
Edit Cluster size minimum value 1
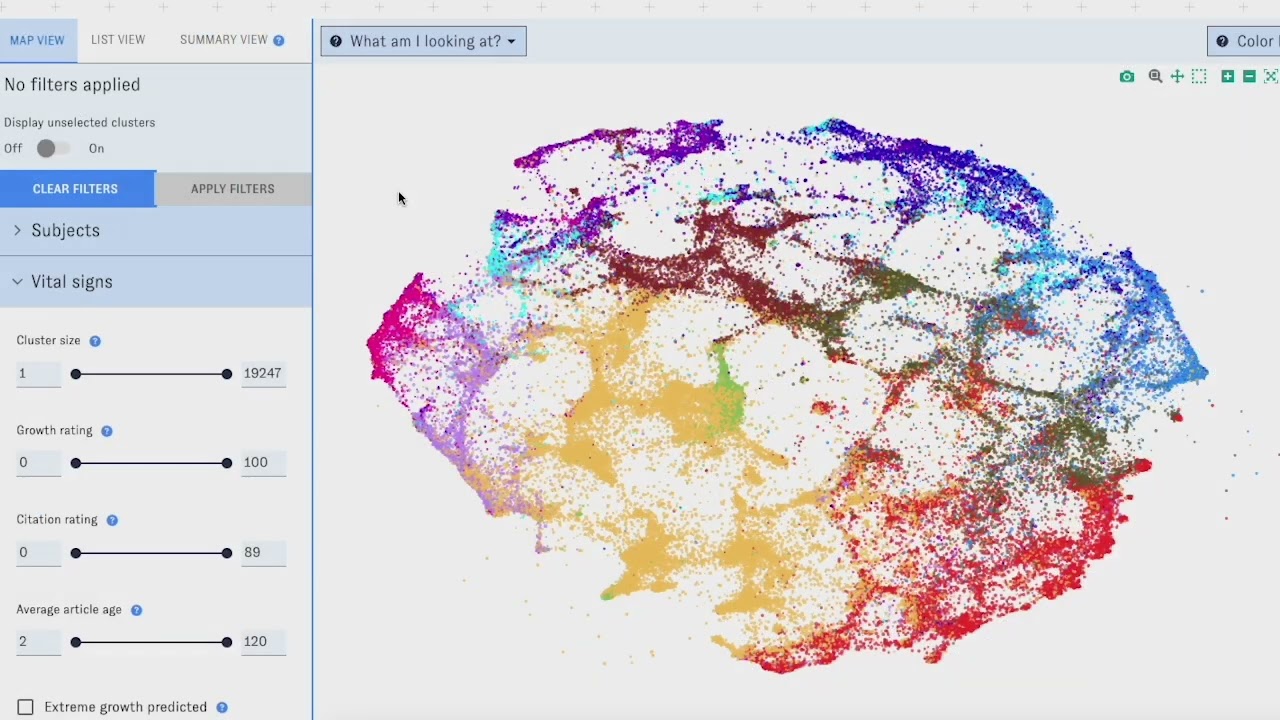[38, 373]
